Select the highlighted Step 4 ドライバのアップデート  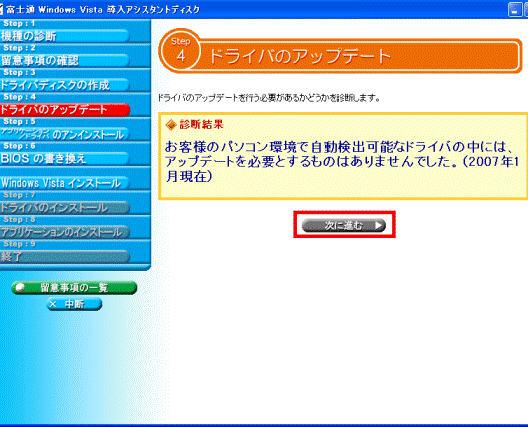[x=65, y=109]
